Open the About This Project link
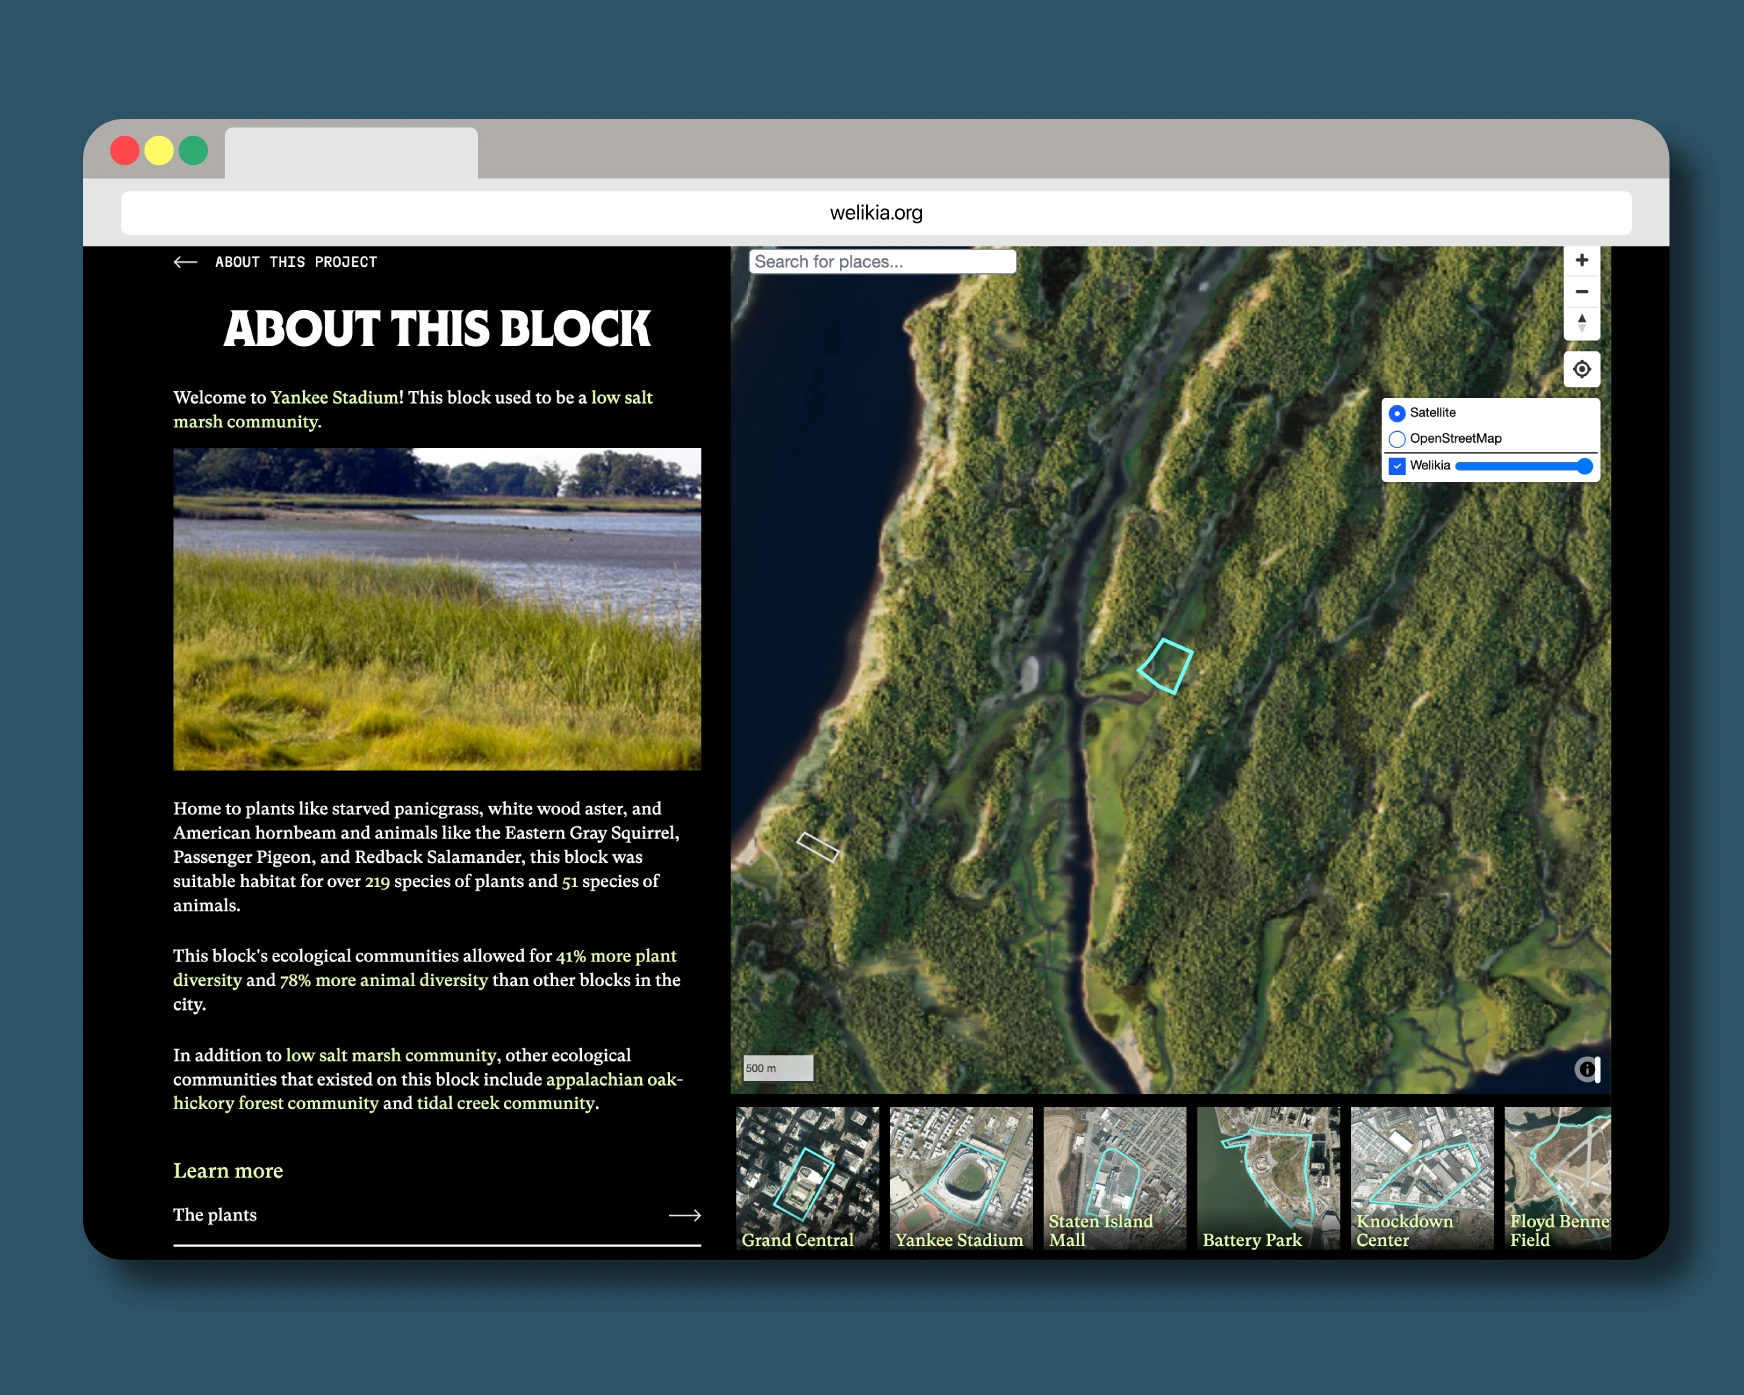The width and height of the screenshot is (1744, 1395). (x=296, y=262)
